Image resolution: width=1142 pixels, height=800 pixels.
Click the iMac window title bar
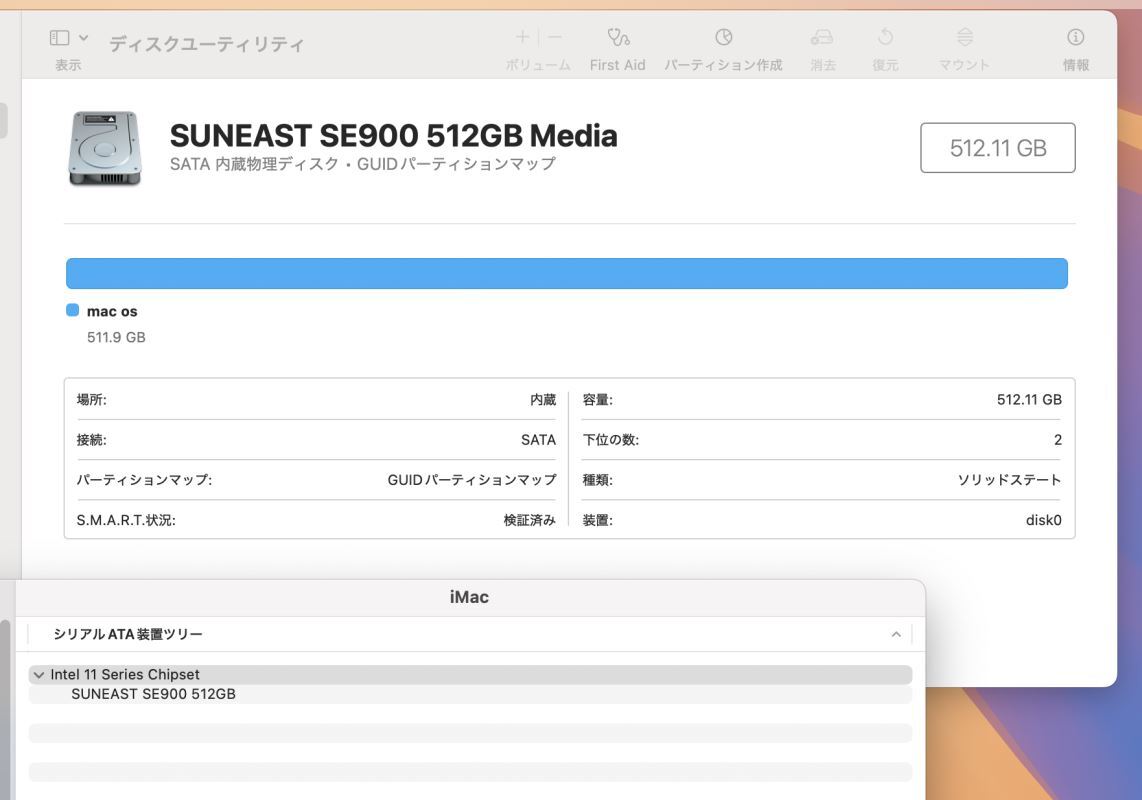point(469,597)
